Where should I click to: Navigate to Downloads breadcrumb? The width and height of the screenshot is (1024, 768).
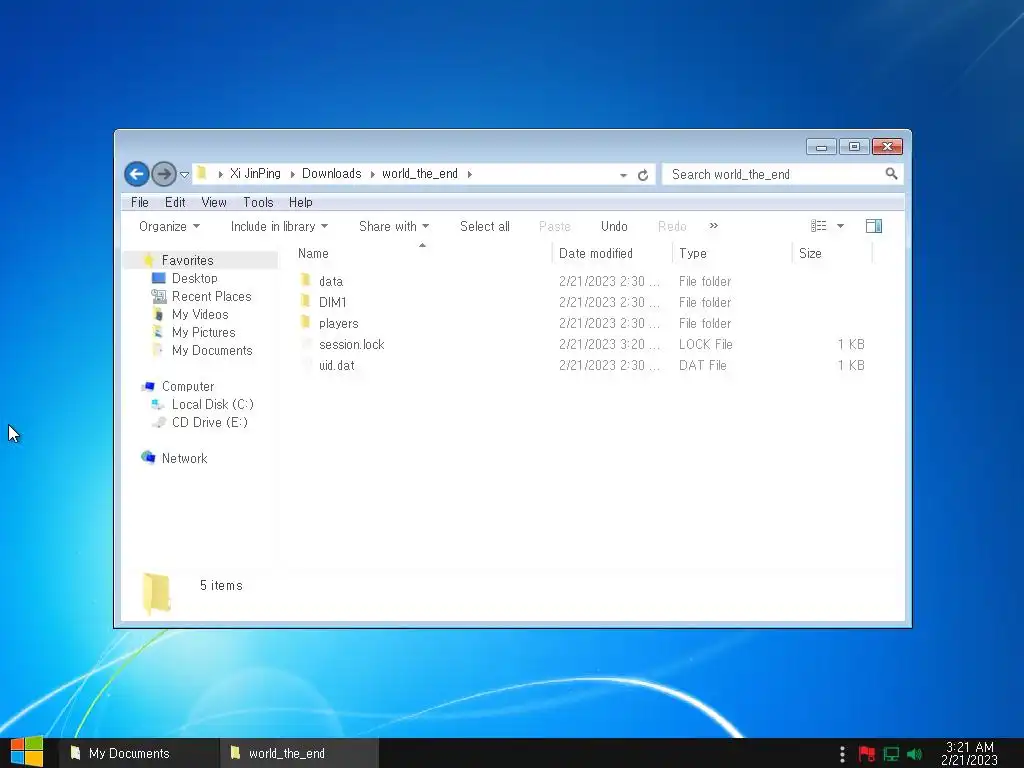[x=331, y=174]
